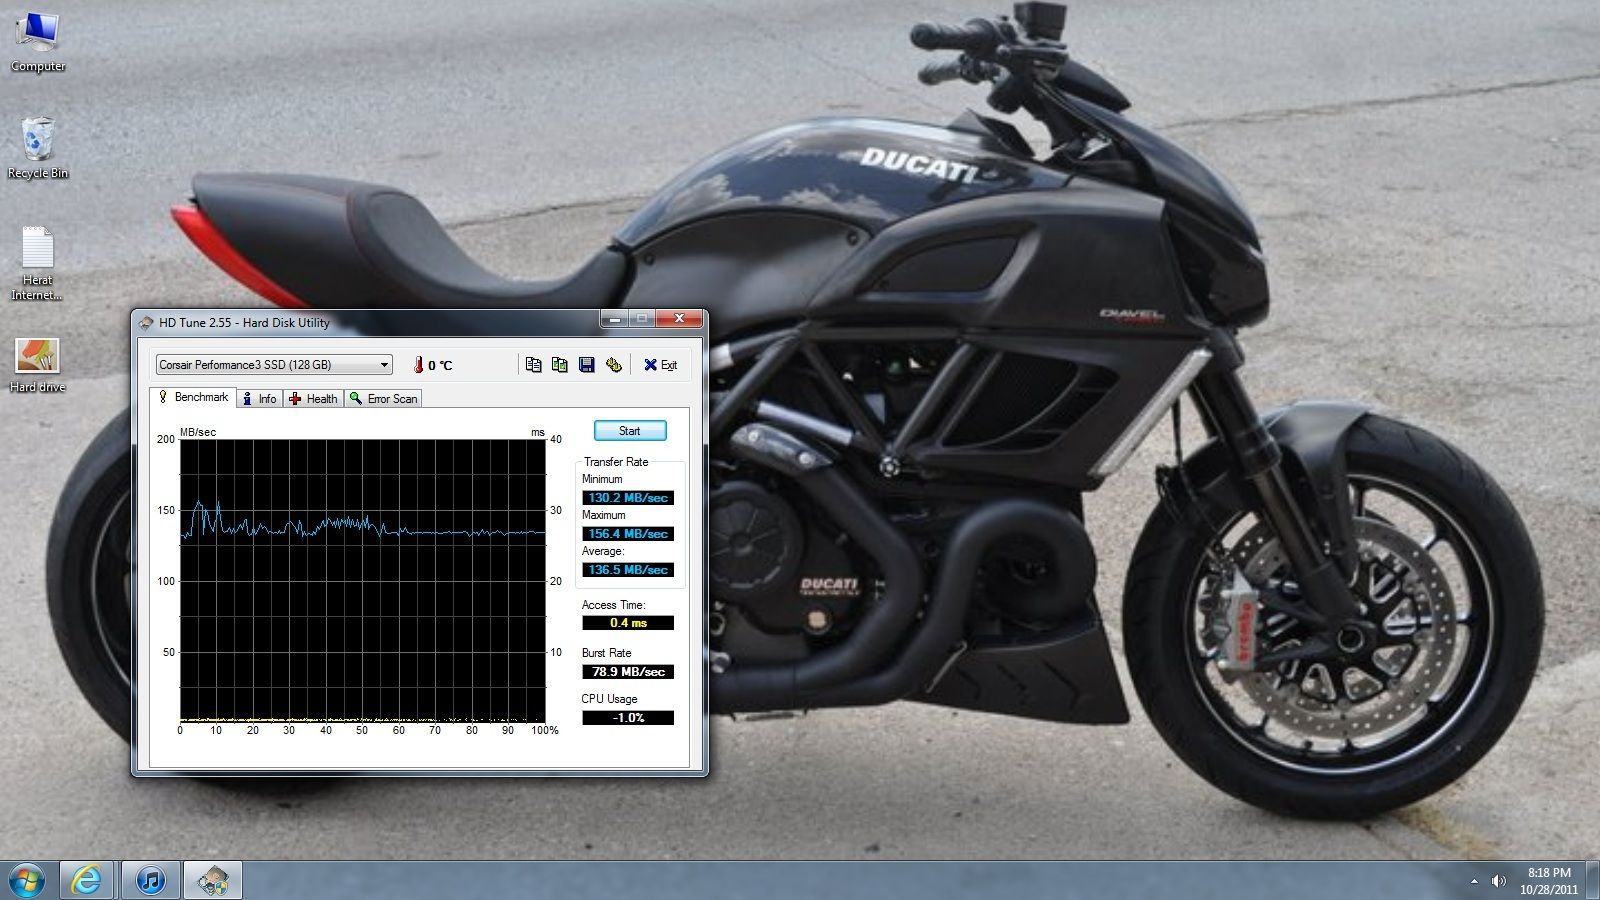Image resolution: width=1600 pixels, height=900 pixels.
Task: Go to the Error Scan tab
Action: 383,398
